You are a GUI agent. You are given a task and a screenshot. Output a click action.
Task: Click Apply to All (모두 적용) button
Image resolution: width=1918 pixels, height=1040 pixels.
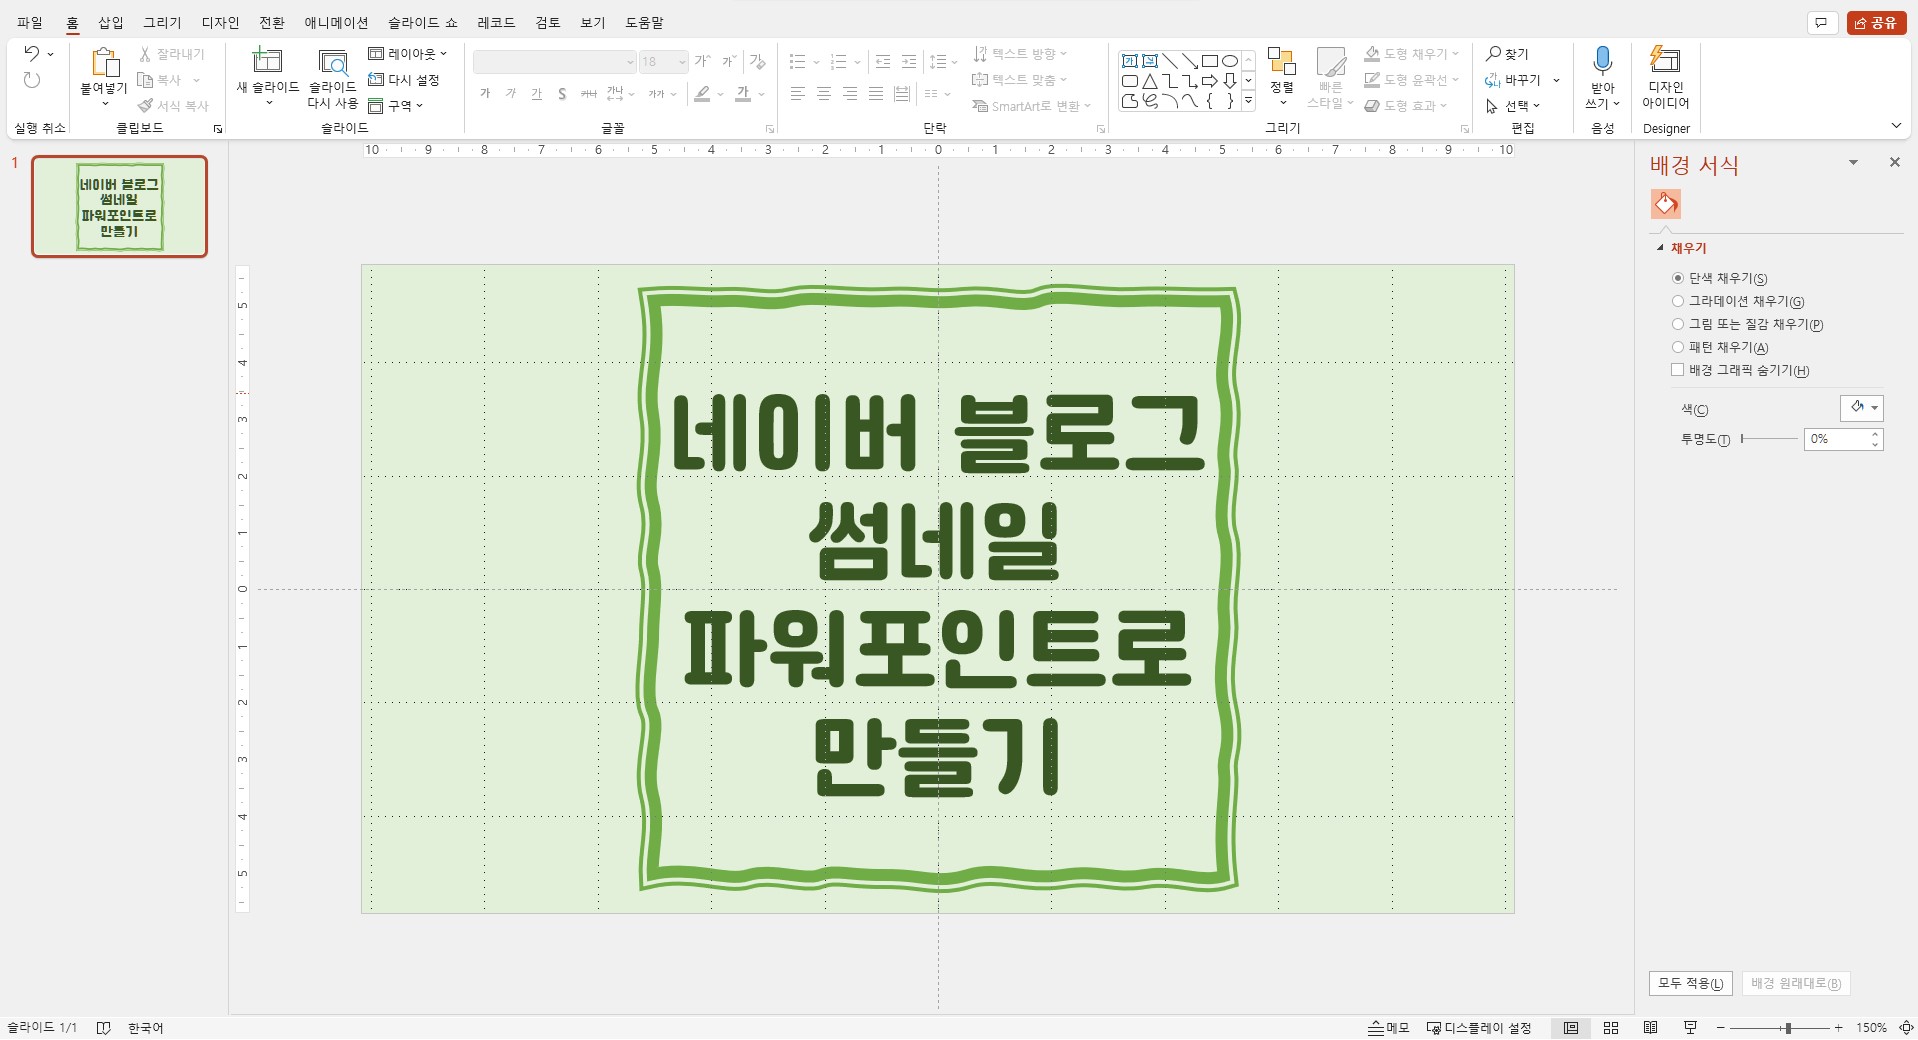click(x=1690, y=983)
